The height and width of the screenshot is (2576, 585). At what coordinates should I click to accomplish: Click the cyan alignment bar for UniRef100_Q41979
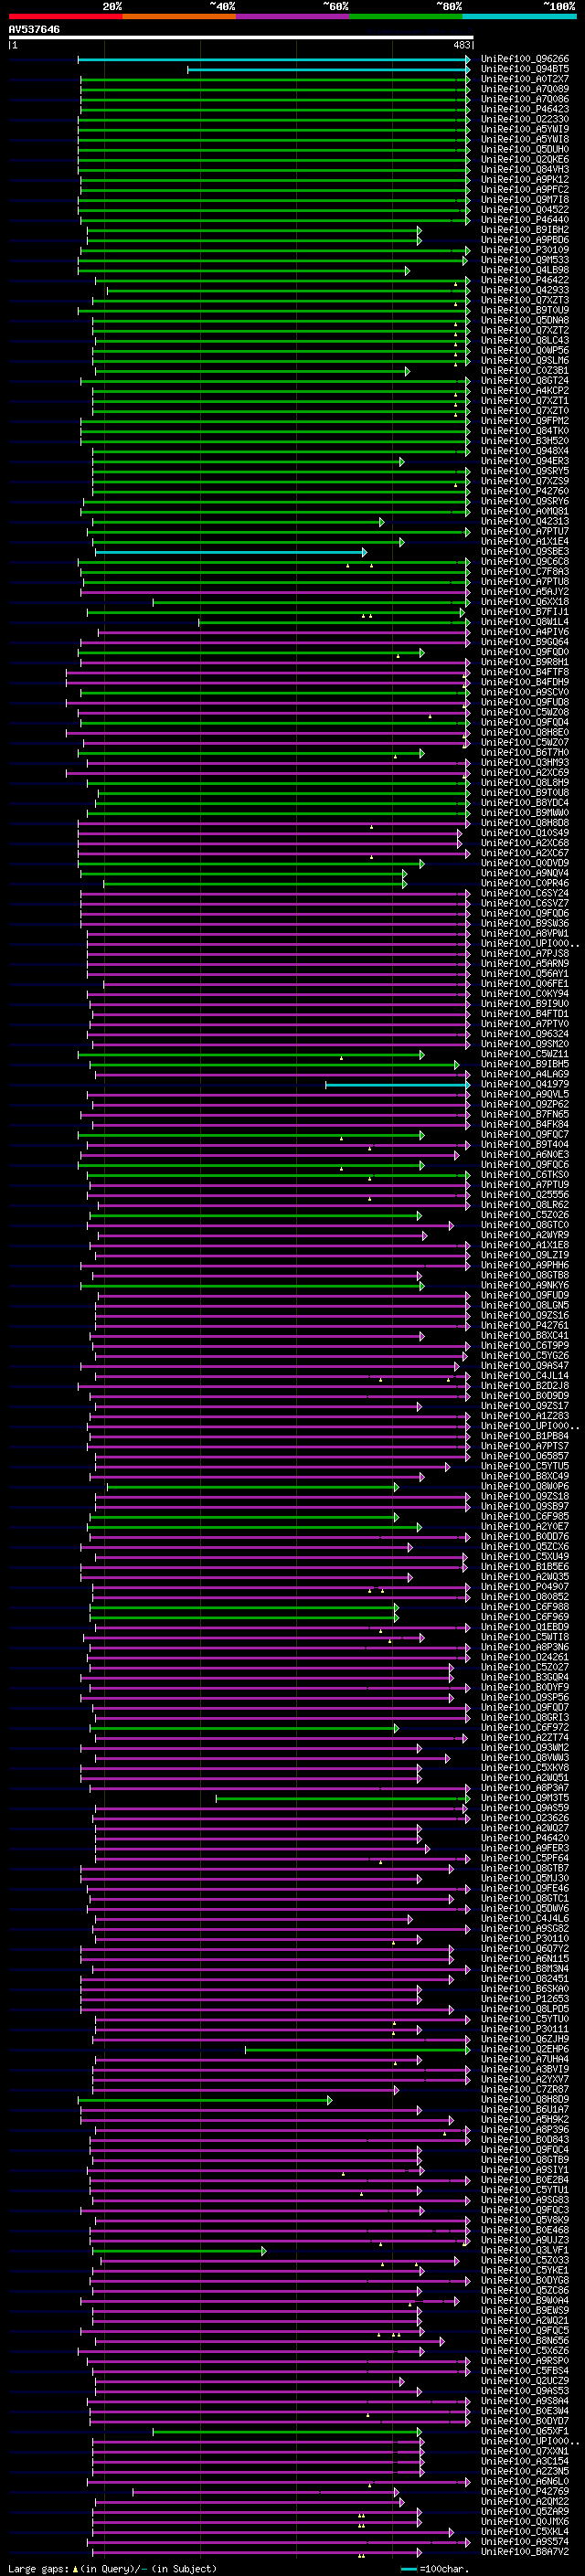(398, 1085)
